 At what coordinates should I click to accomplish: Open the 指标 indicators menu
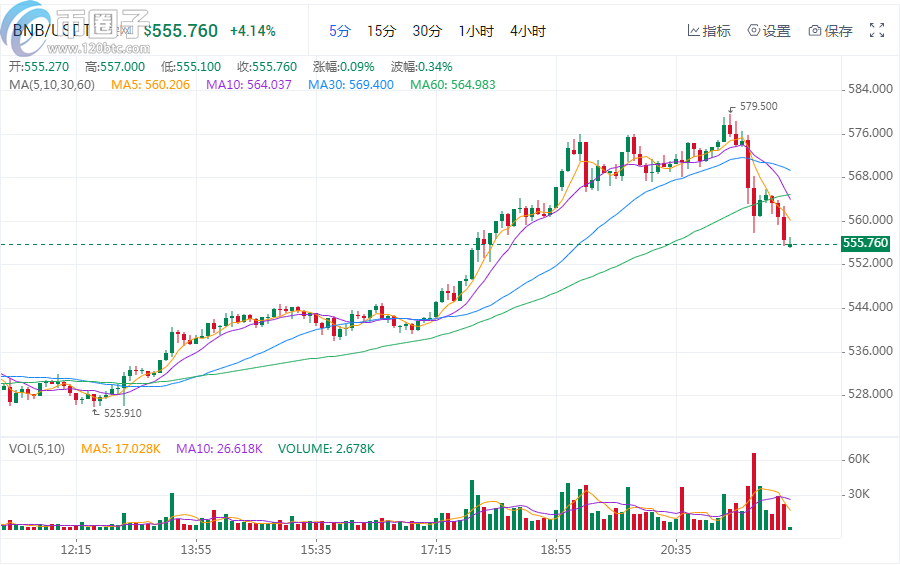[709, 31]
